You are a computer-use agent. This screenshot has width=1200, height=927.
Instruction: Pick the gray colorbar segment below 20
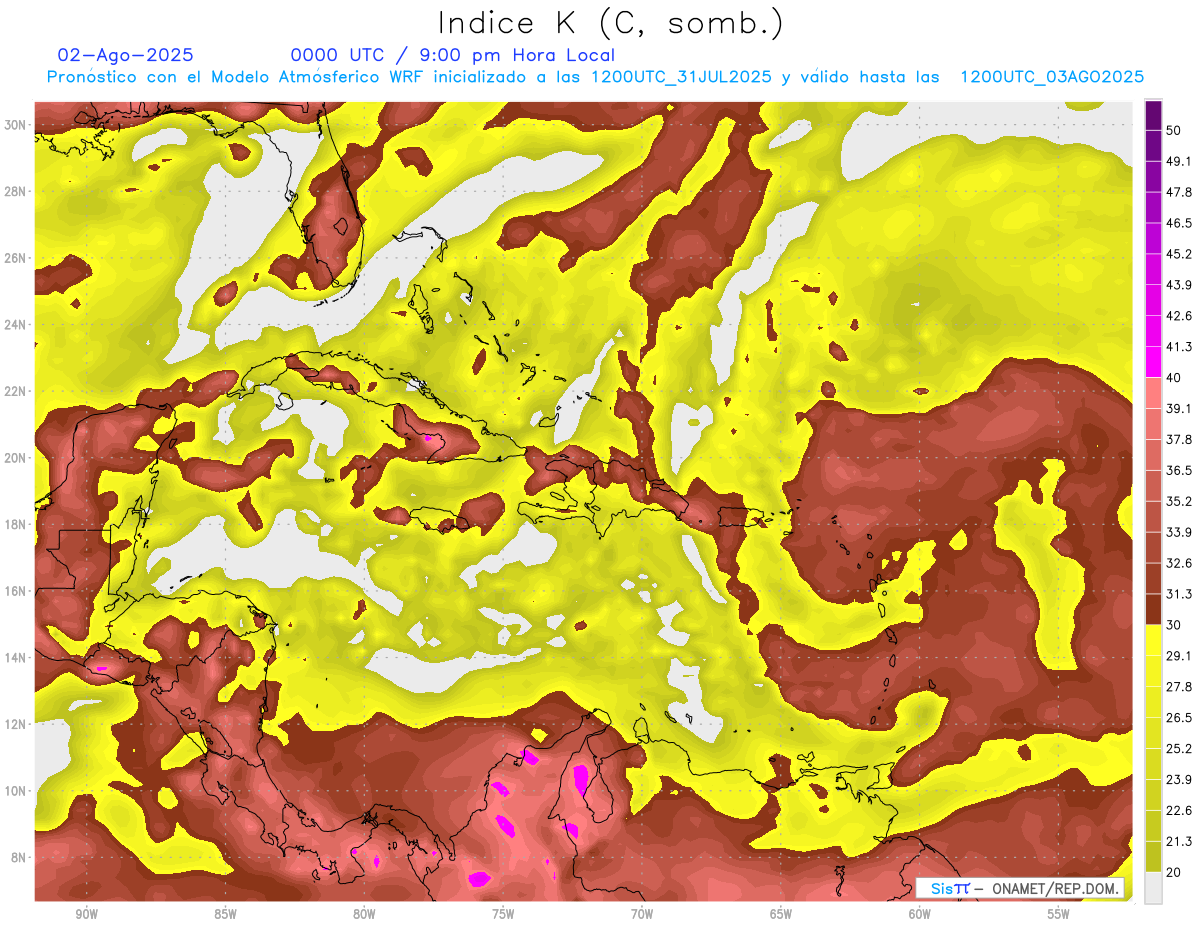[x=1153, y=887]
